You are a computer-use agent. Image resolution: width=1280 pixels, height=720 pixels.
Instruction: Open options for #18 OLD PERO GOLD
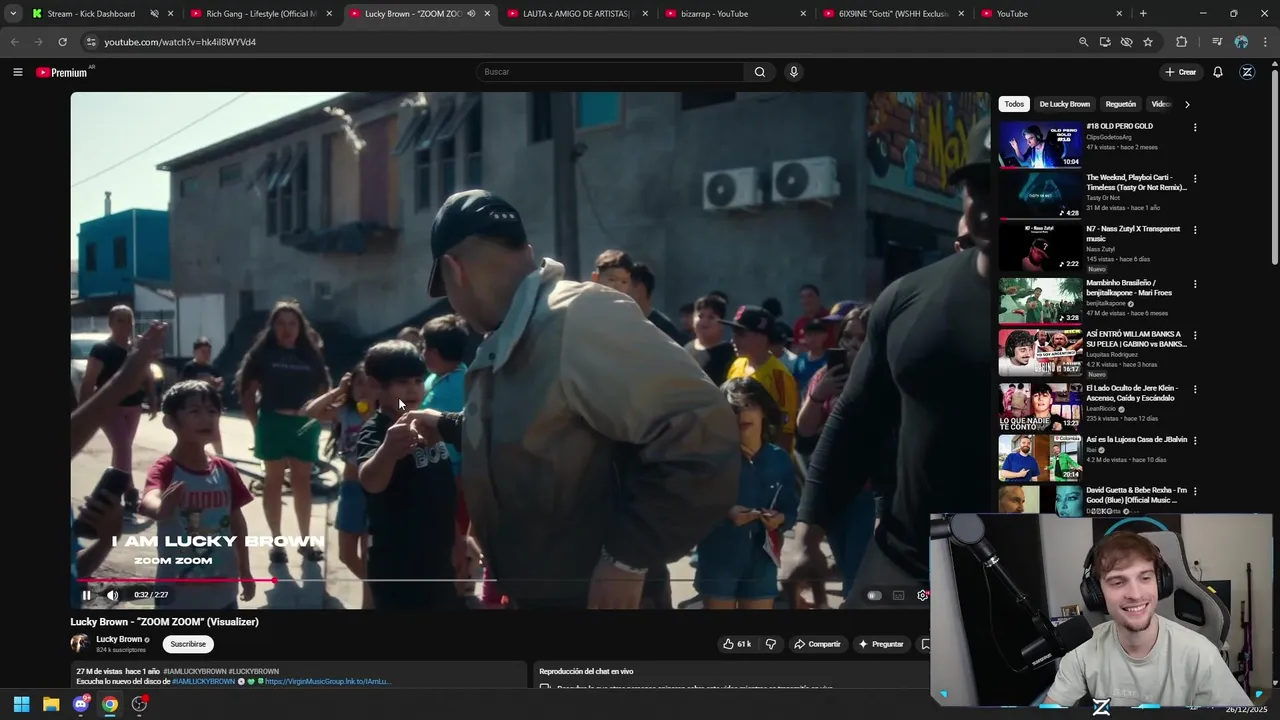coord(1194,128)
